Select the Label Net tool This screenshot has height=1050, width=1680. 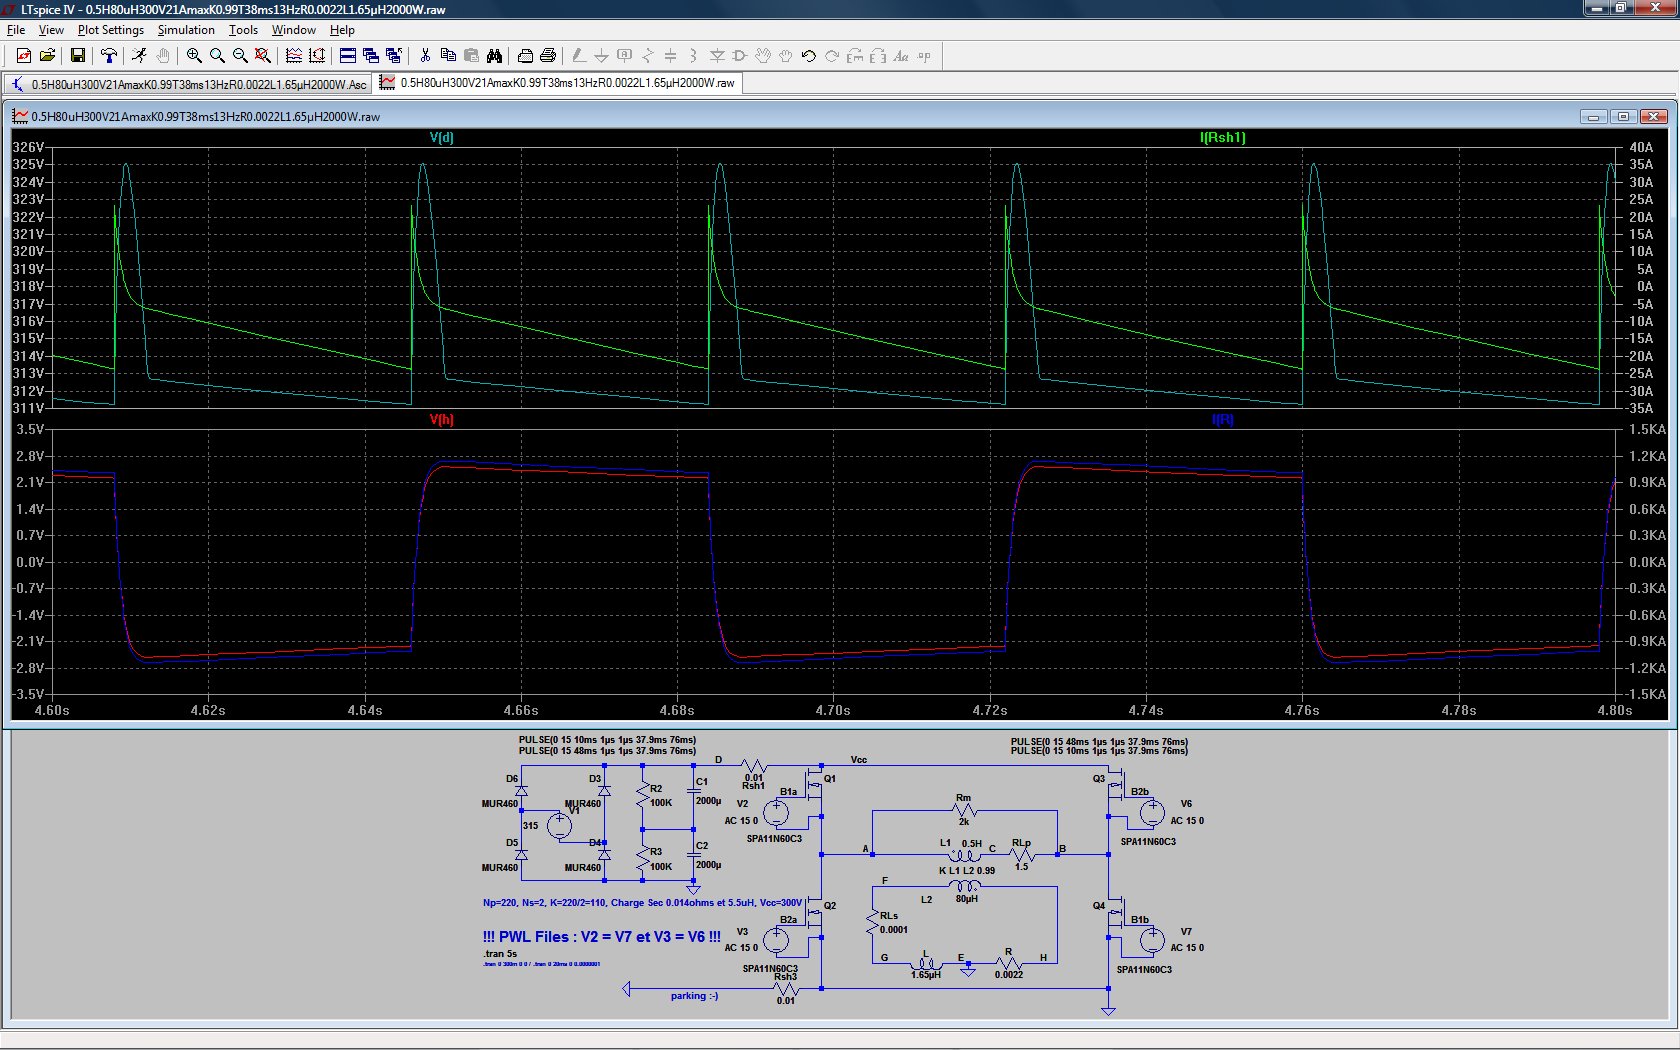[625, 56]
